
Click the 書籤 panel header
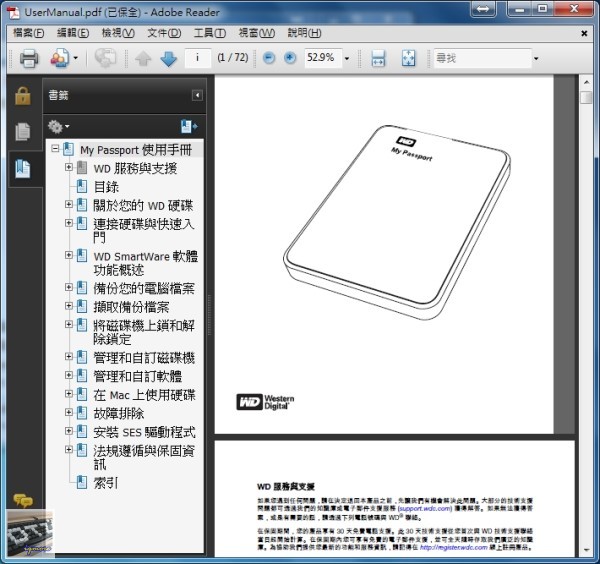point(124,95)
